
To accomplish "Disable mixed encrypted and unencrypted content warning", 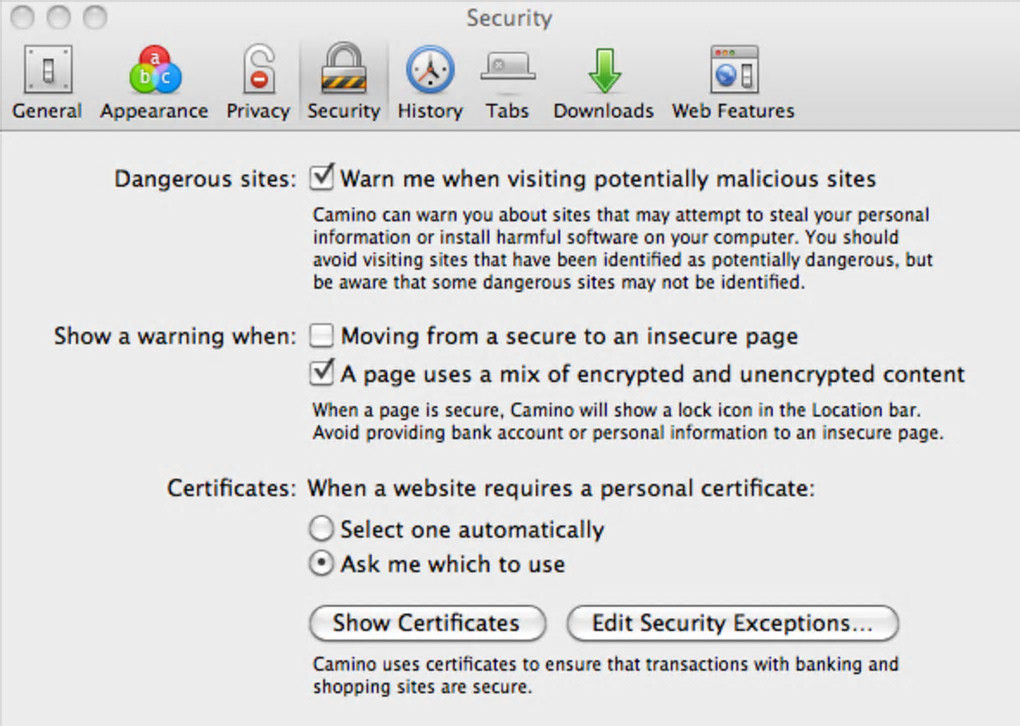I will [322, 374].
